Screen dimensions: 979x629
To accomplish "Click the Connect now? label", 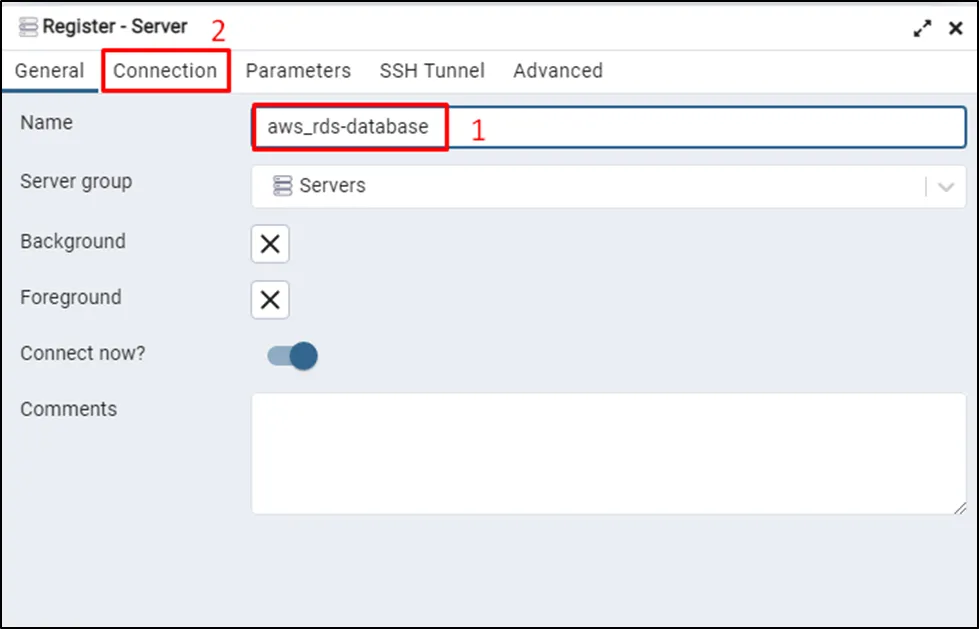I will (82, 353).
